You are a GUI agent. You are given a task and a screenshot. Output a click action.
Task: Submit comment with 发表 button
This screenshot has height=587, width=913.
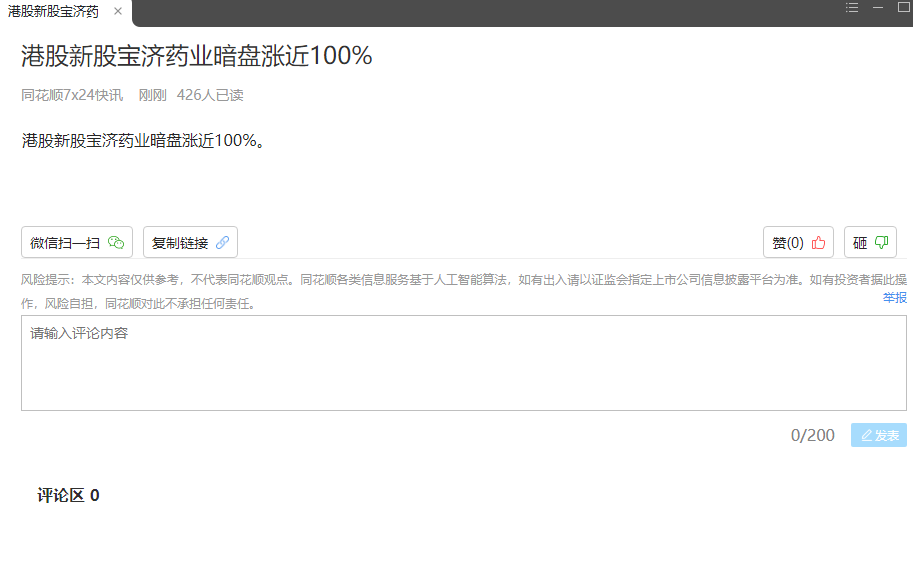point(879,435)
